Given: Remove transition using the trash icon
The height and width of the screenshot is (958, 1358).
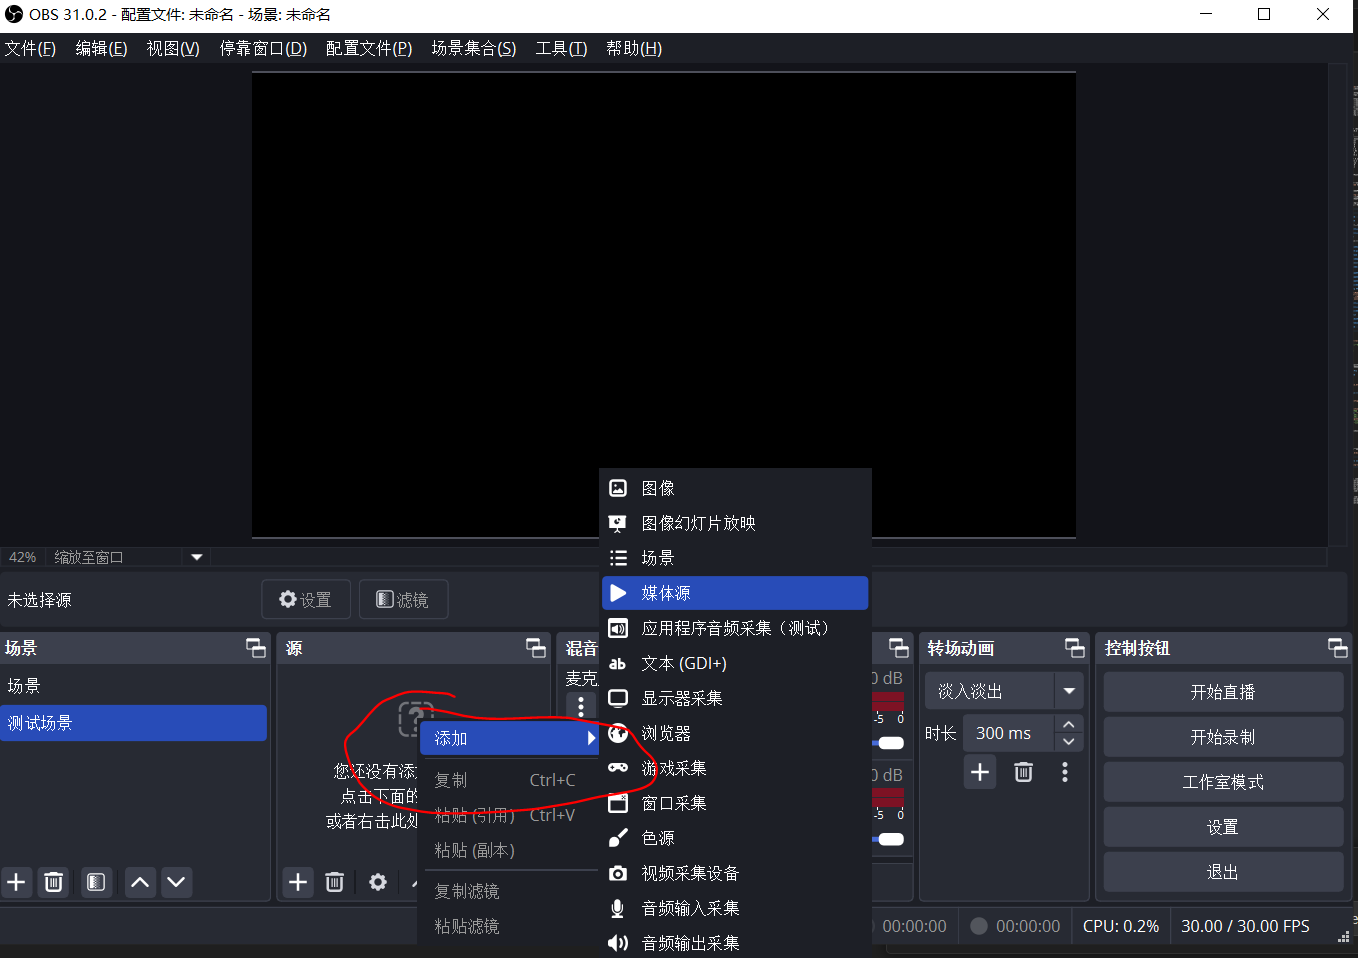Looking at the screenshot, I should tap(1023, 772).
